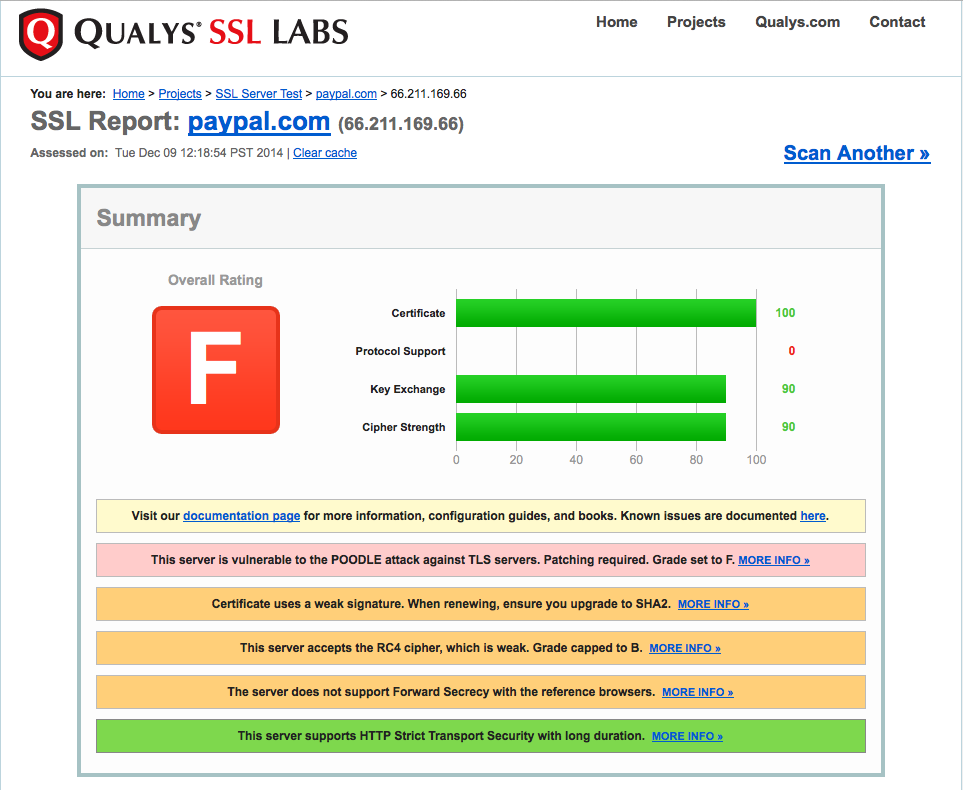Click the Key Exchange score value 90

789,389
